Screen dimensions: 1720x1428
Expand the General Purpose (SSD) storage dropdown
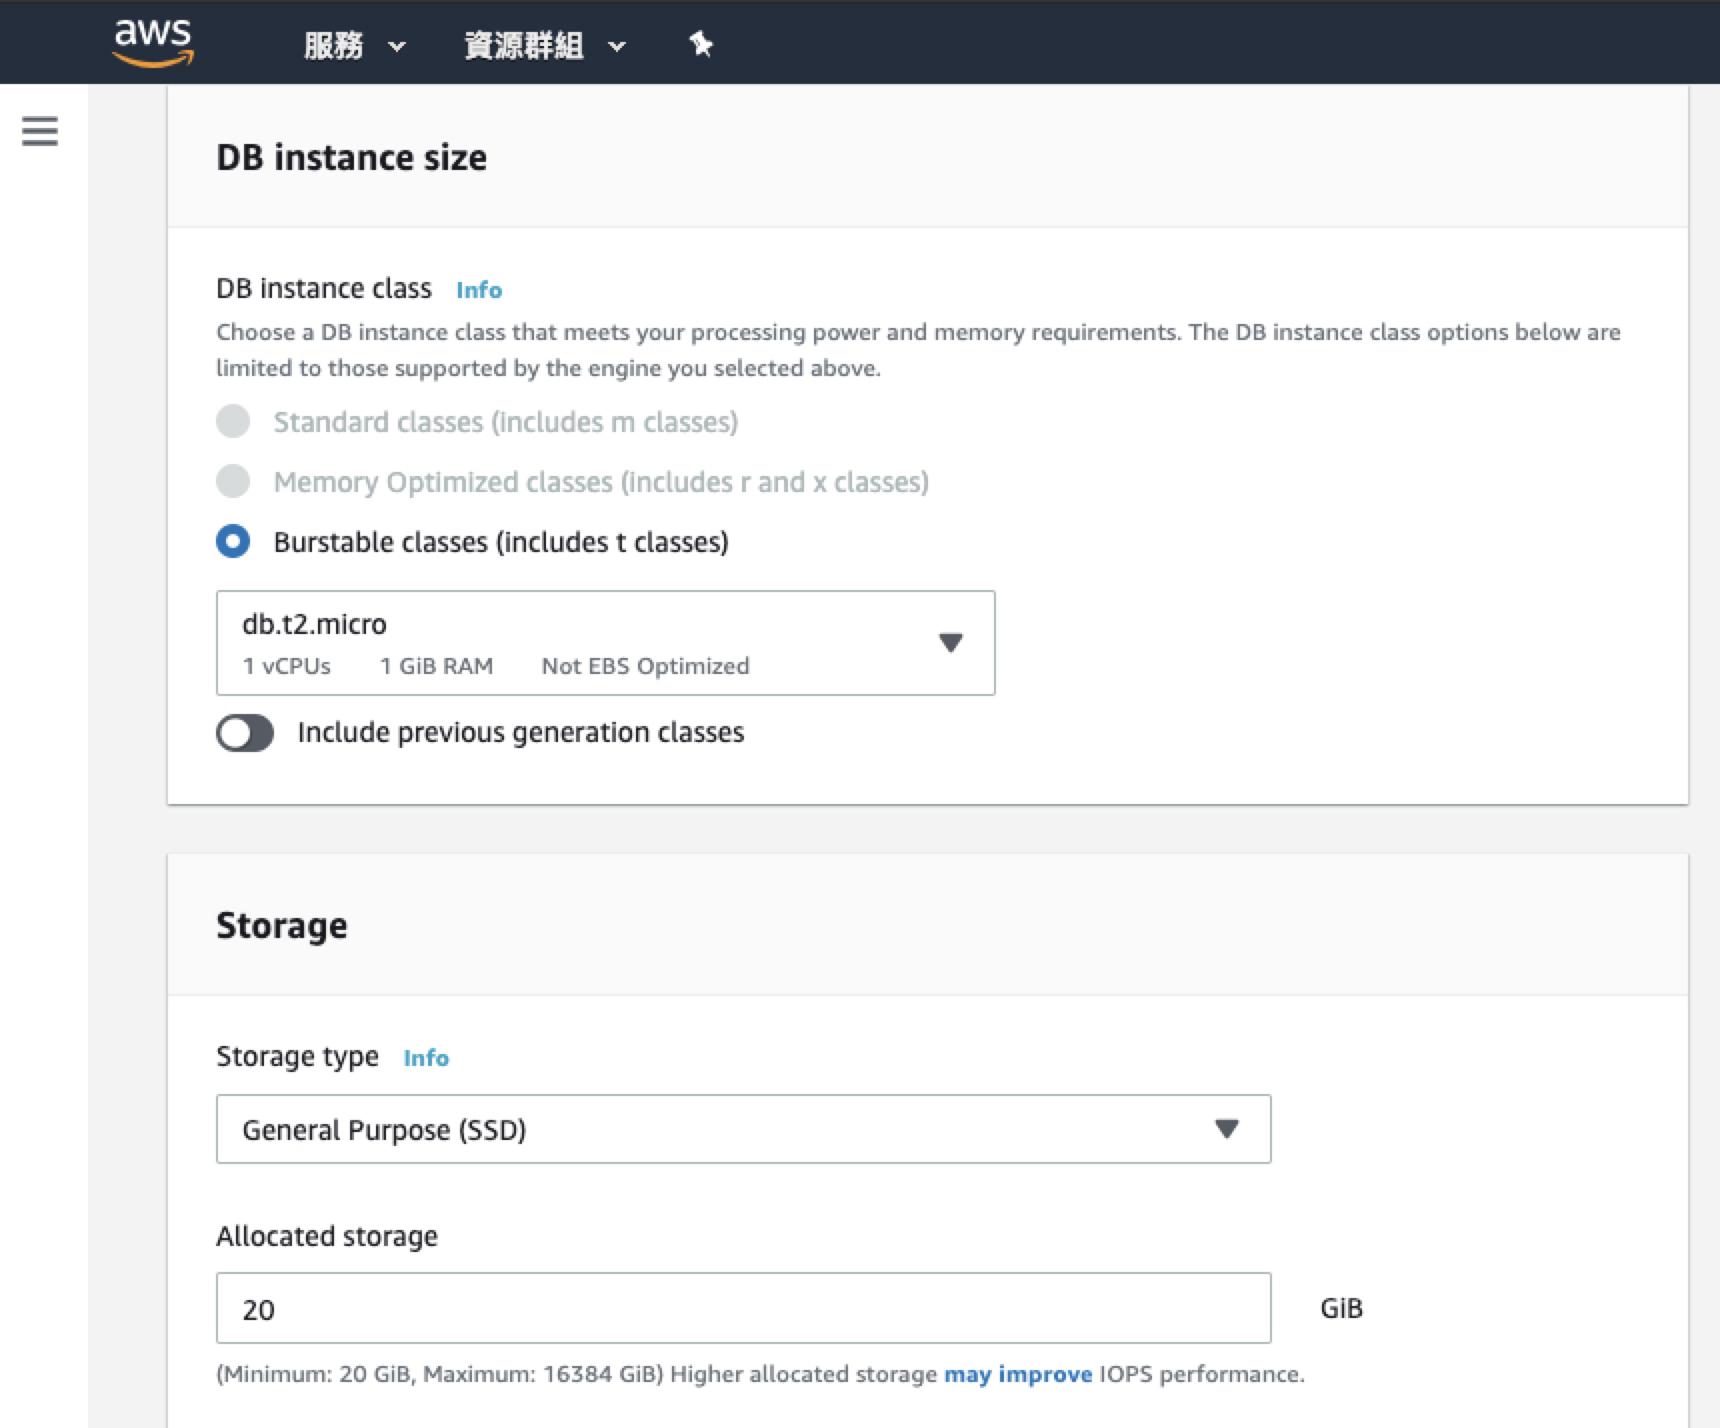click(x=742, y=1129)
